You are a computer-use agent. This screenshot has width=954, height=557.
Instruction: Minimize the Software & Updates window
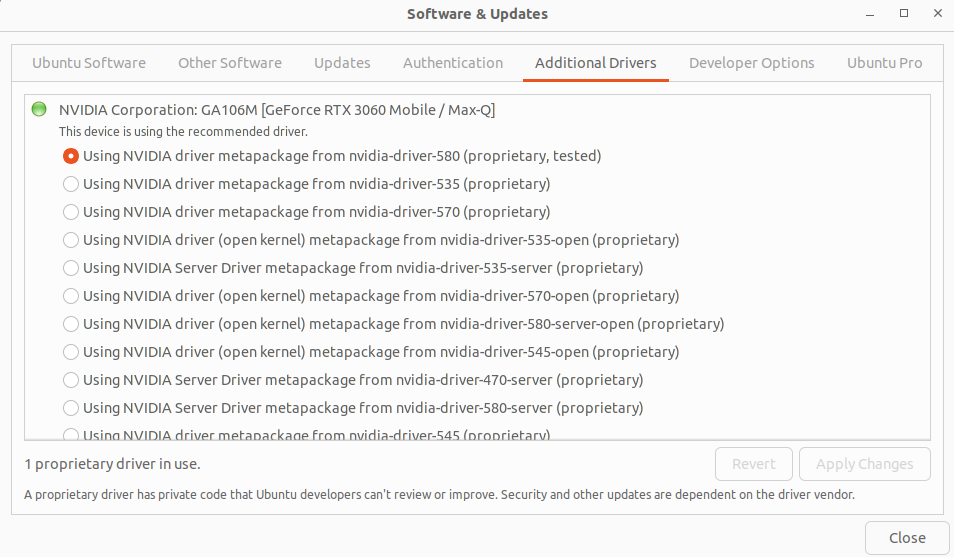(870, 14)
